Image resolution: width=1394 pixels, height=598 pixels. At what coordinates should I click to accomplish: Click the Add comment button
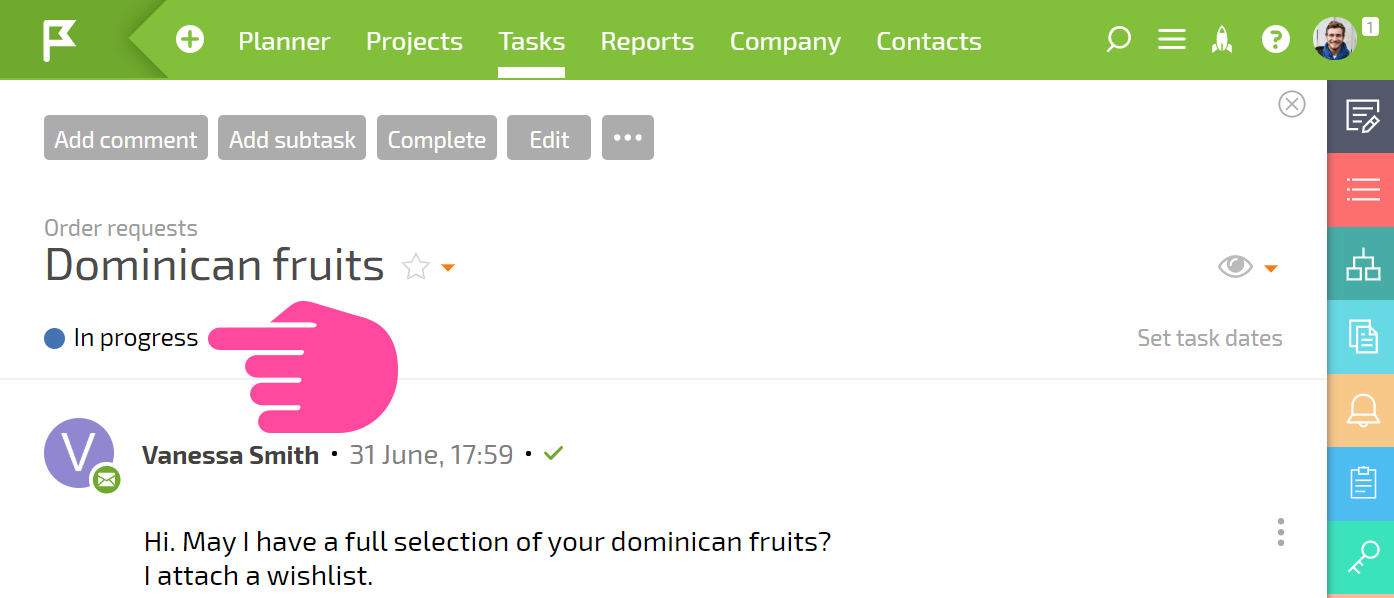point(126,138)
